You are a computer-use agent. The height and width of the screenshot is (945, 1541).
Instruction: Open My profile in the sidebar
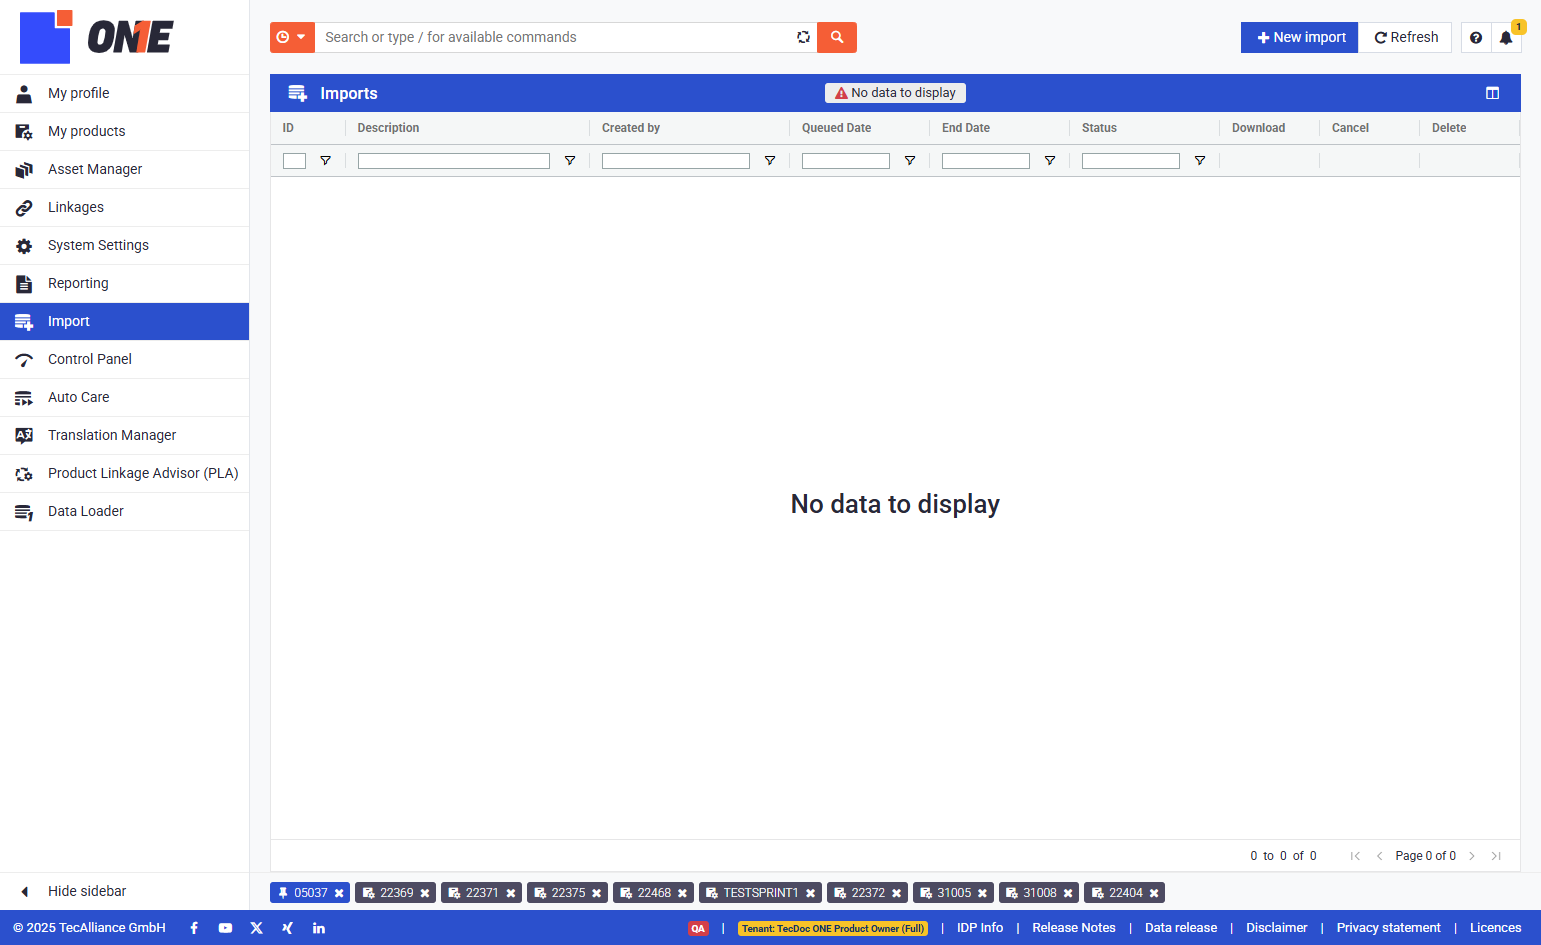124,93
